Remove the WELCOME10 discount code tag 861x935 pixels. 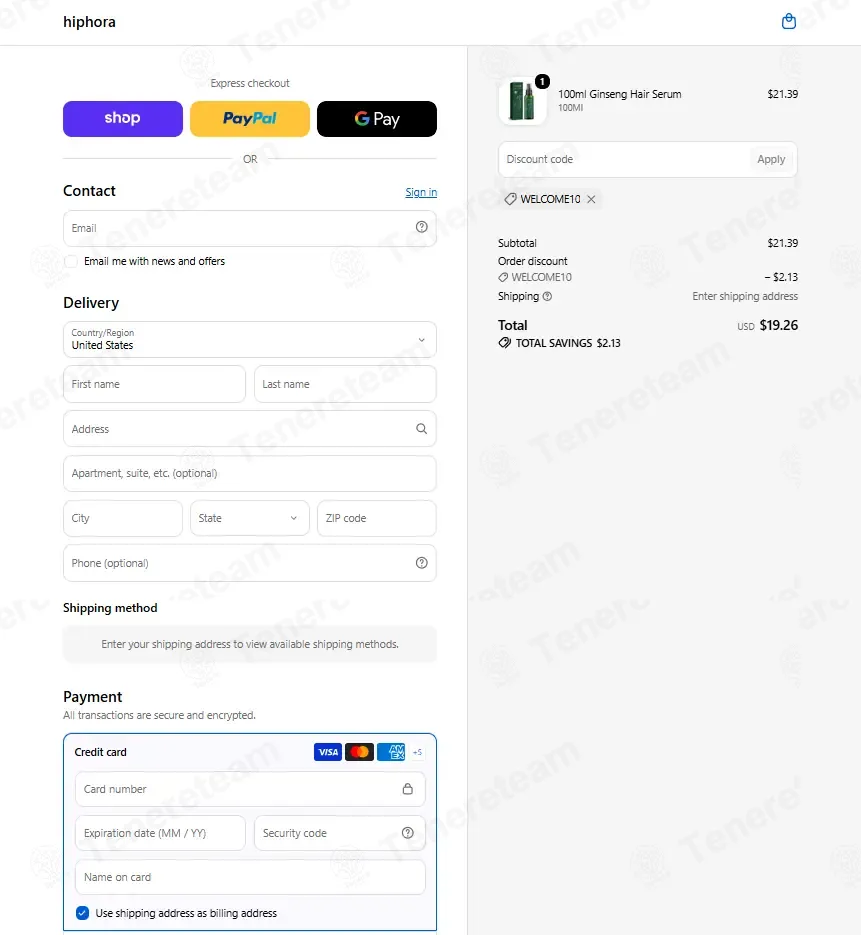(591, 199)
